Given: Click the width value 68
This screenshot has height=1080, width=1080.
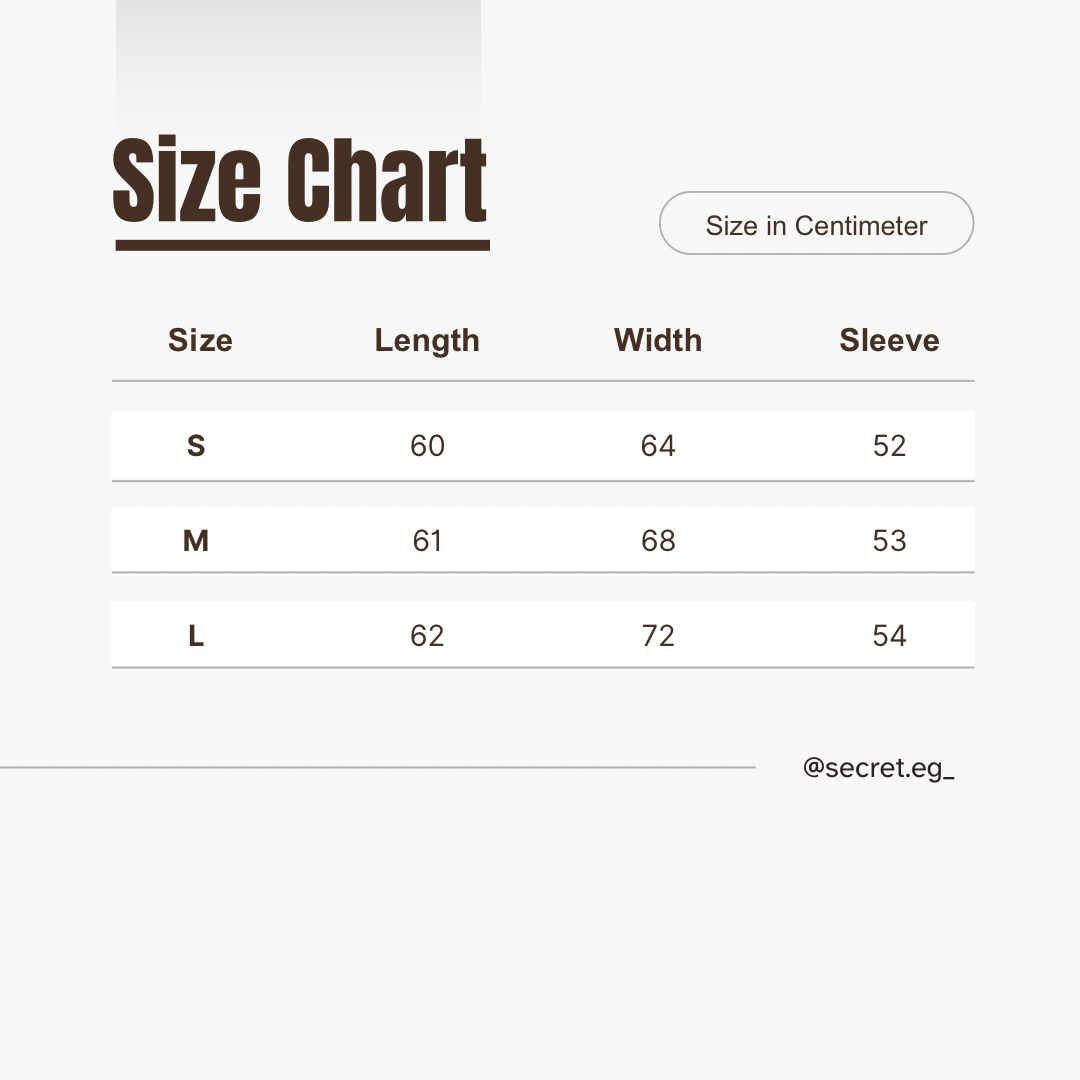Looking at the screenshot, I should (658, 541).
